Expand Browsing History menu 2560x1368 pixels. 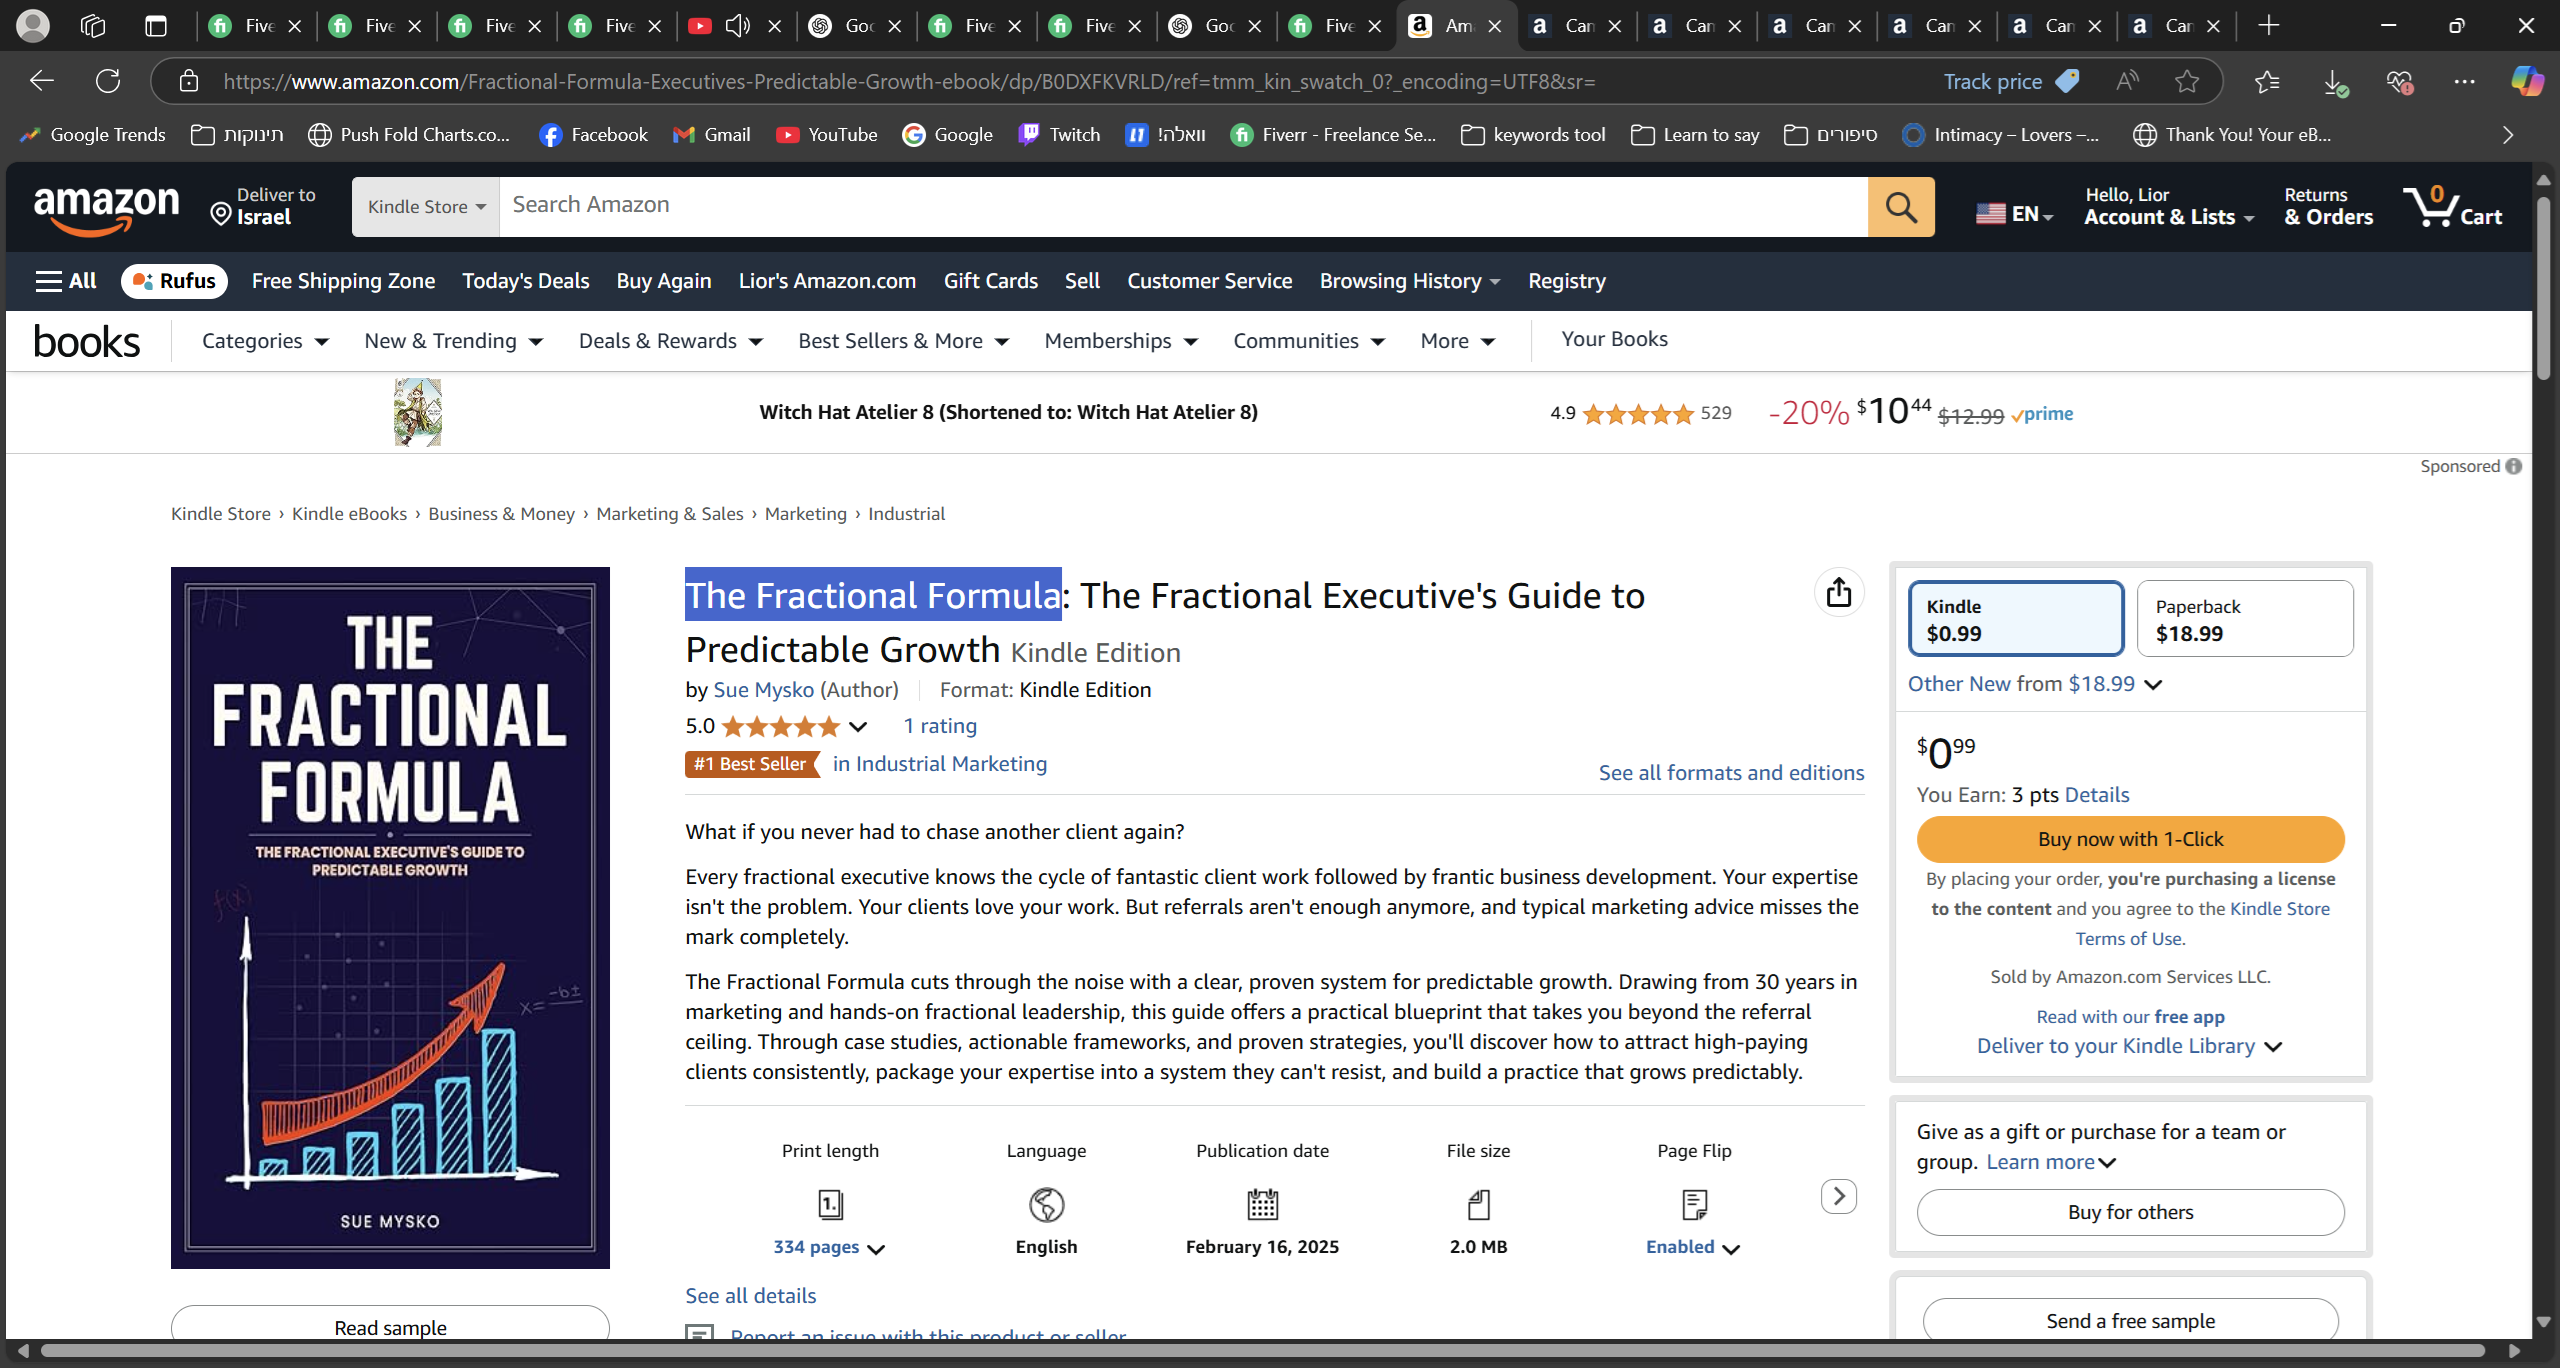[1410, 281]
